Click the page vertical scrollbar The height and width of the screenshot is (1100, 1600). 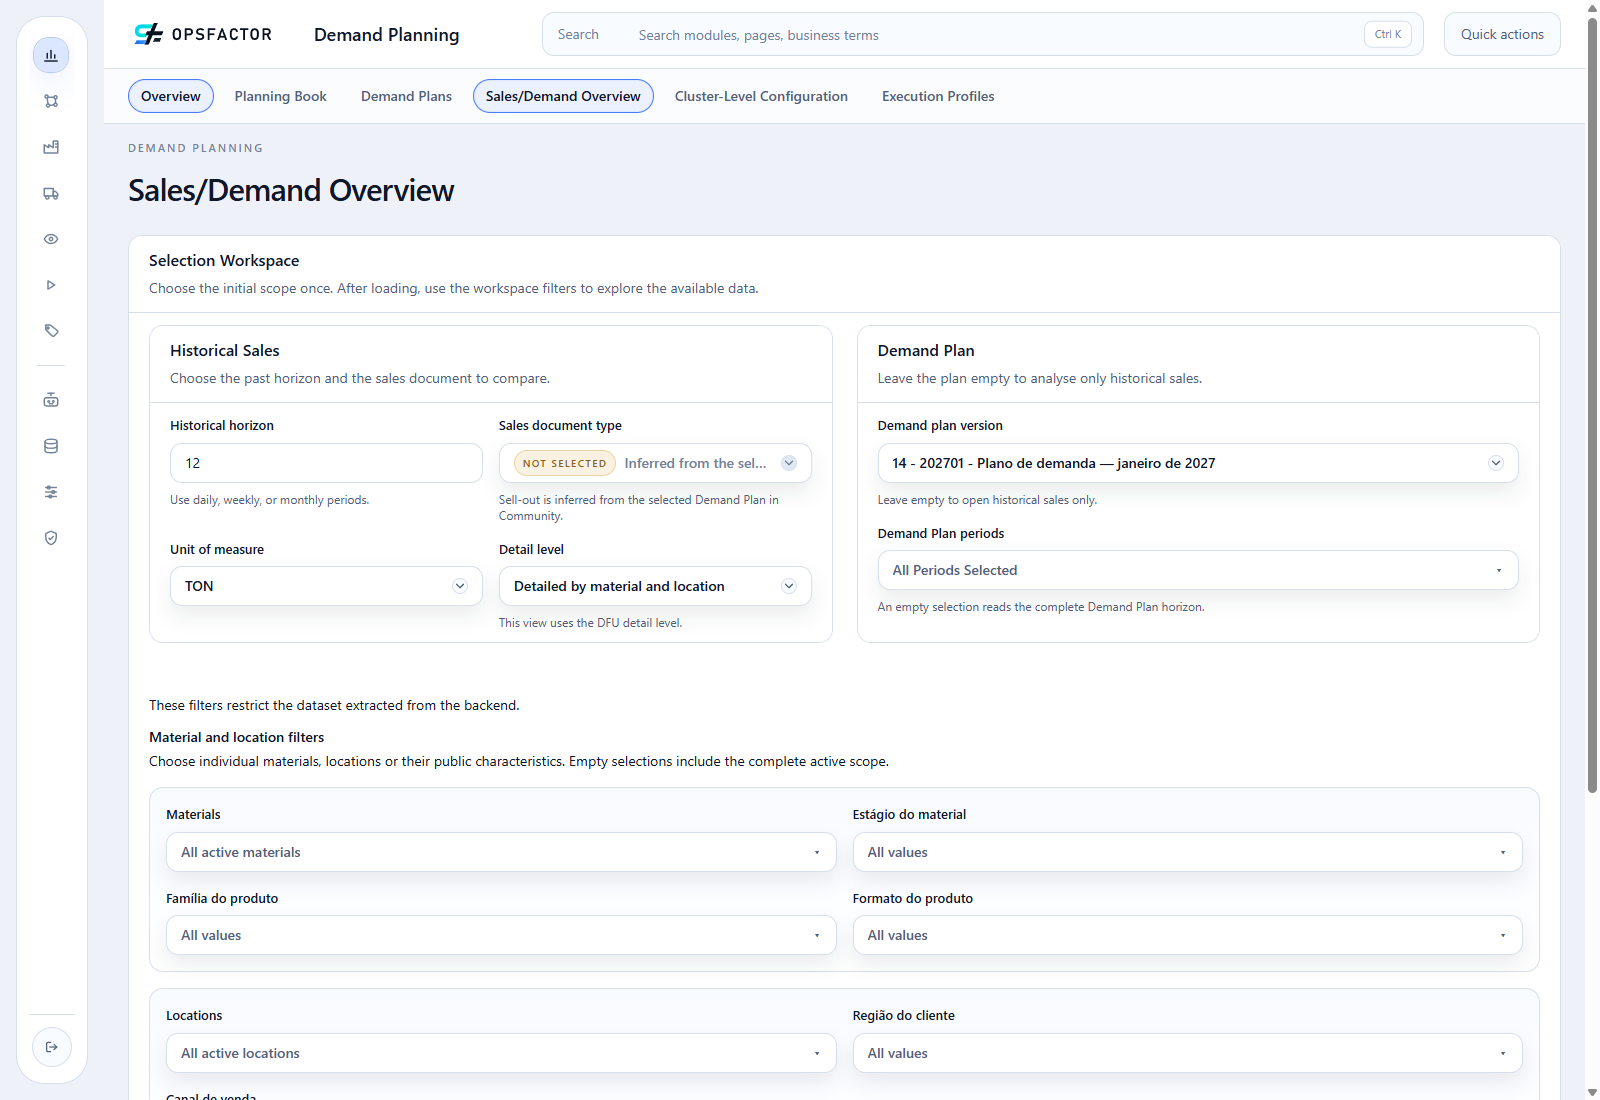click(x=1592, y=406)
